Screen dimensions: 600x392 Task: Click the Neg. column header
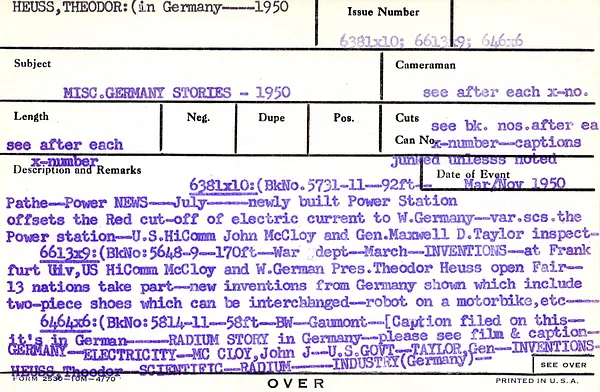pos(198,117)
